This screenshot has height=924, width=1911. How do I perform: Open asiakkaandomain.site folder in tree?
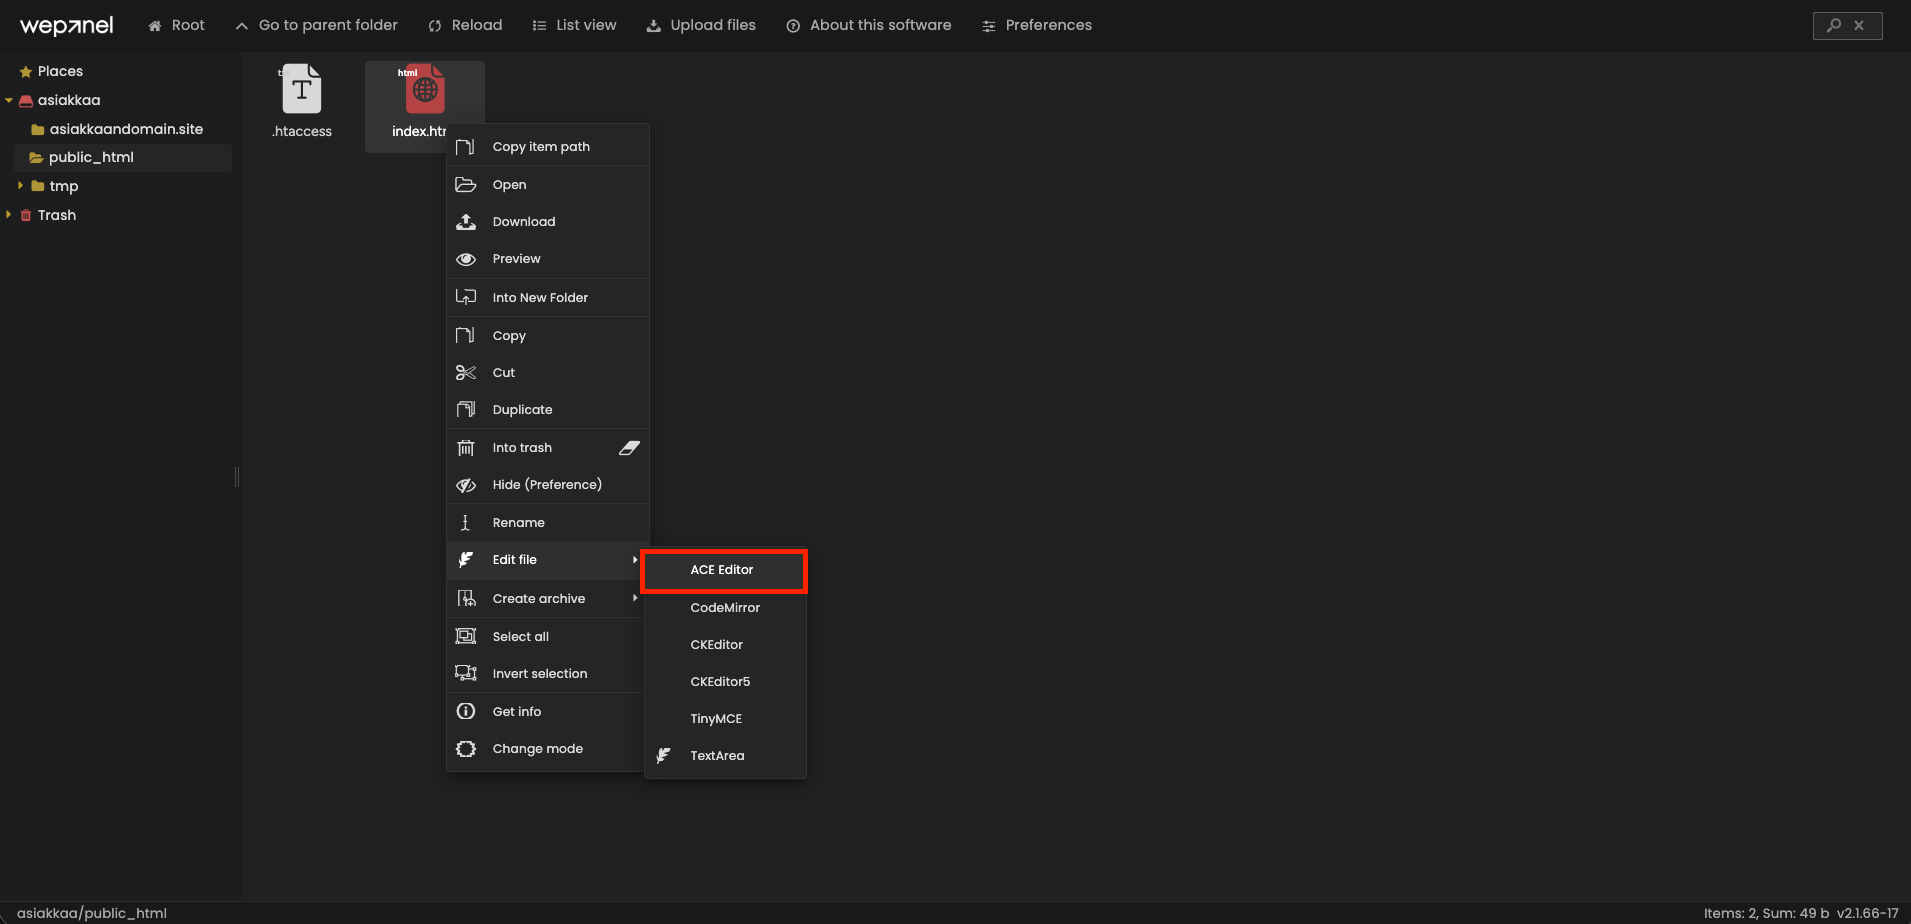point(126,129)
